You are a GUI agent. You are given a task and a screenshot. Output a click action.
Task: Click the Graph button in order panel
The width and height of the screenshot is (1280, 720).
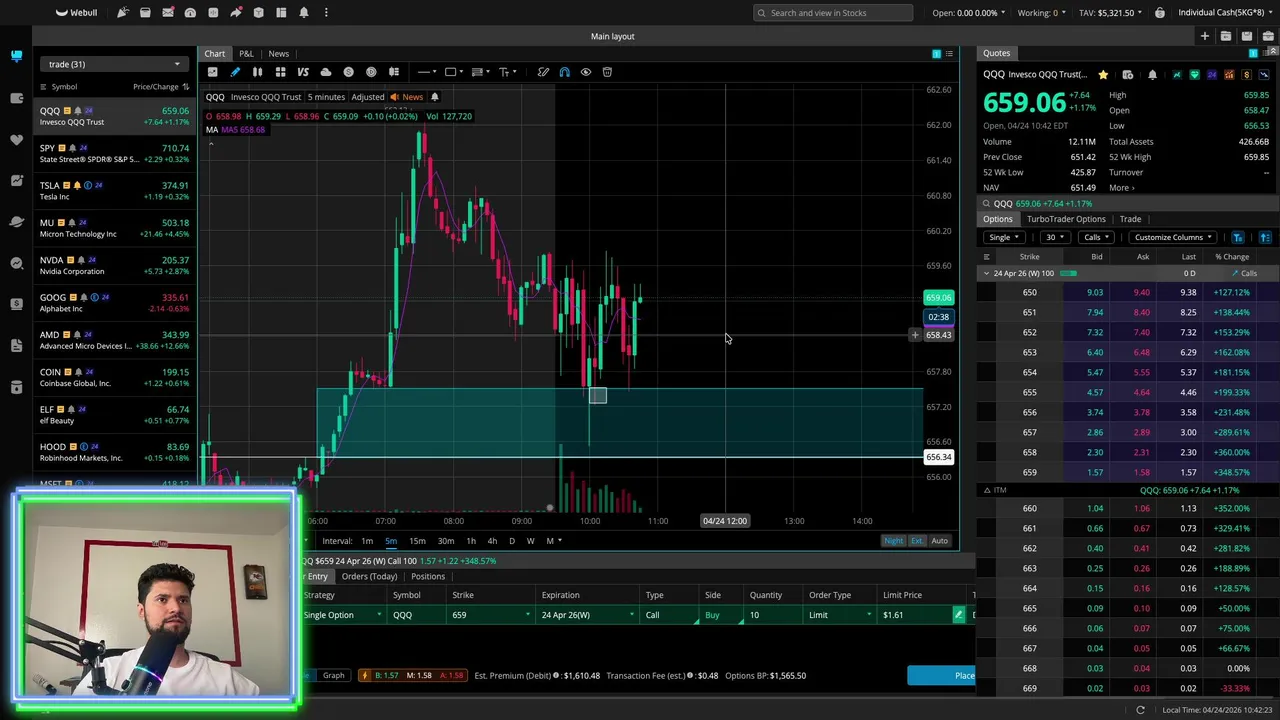(x=333, y=676)
